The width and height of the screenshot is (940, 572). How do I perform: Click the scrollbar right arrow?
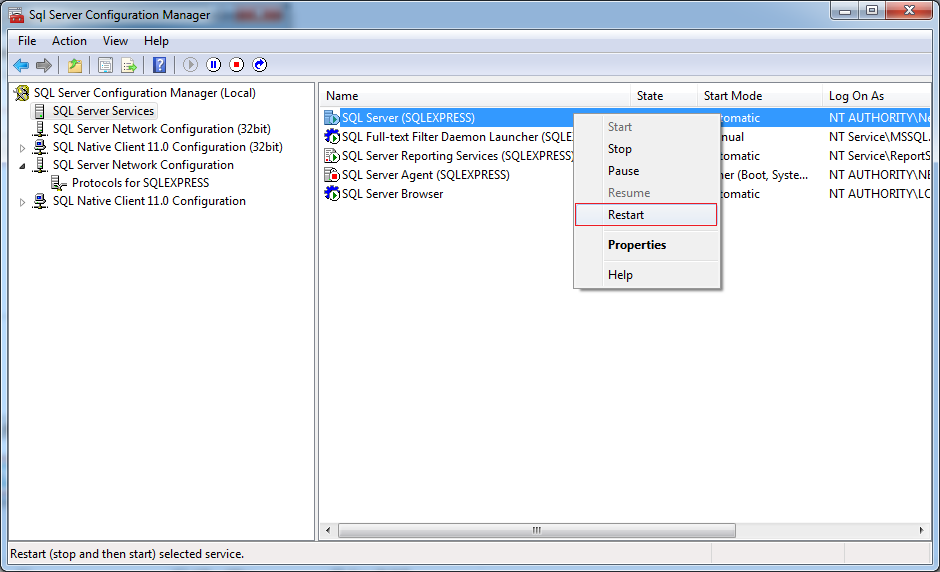(x=921, y=530)
